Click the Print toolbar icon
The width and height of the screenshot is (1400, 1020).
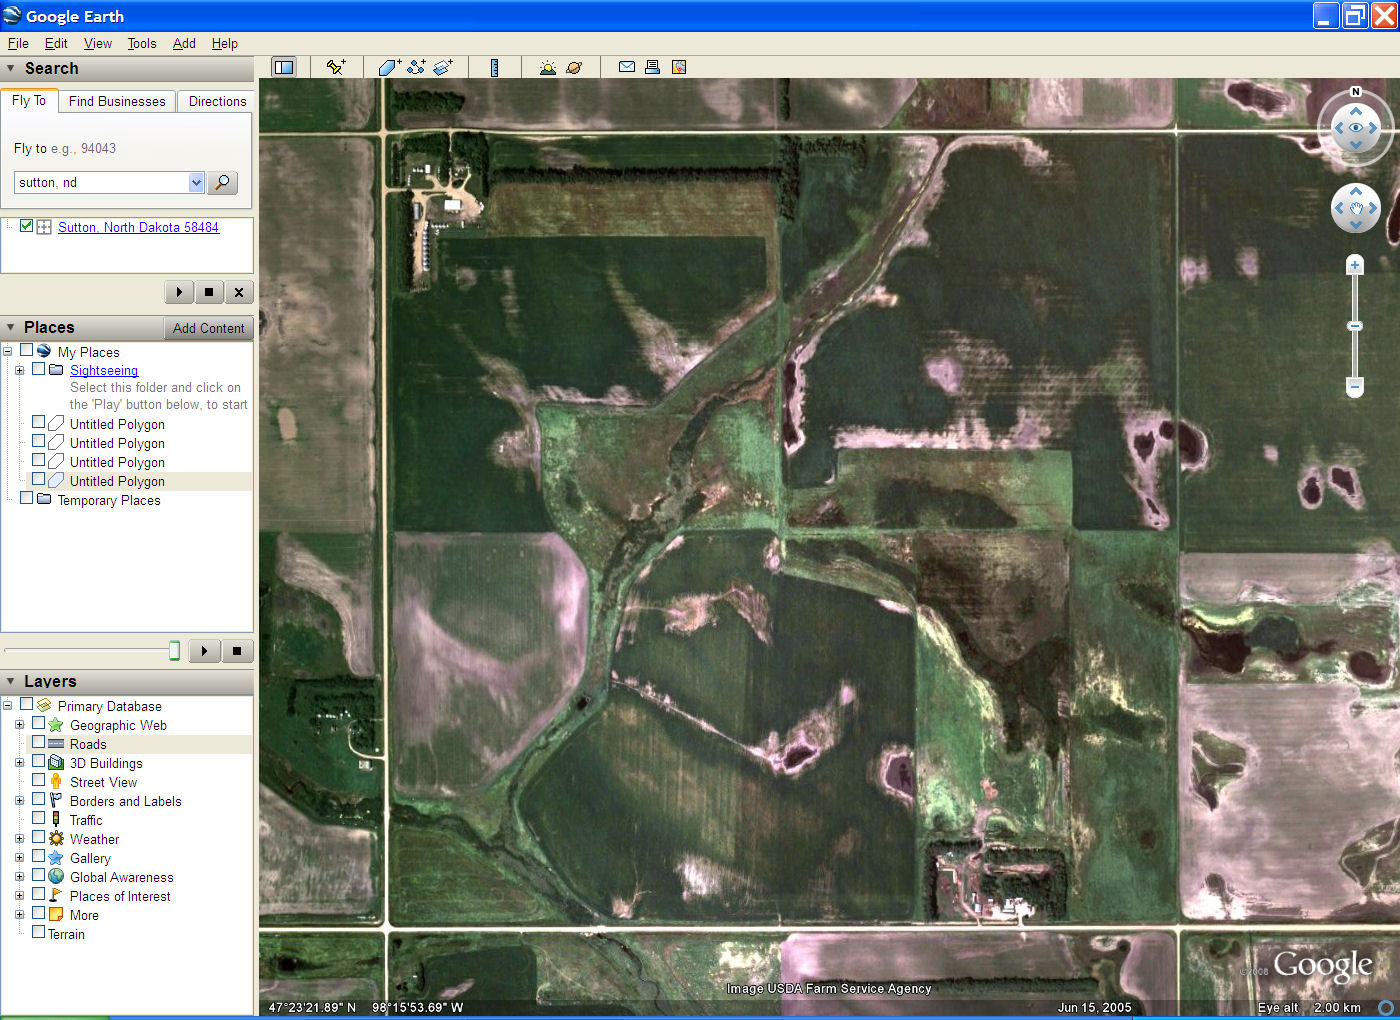pos(652,67)
